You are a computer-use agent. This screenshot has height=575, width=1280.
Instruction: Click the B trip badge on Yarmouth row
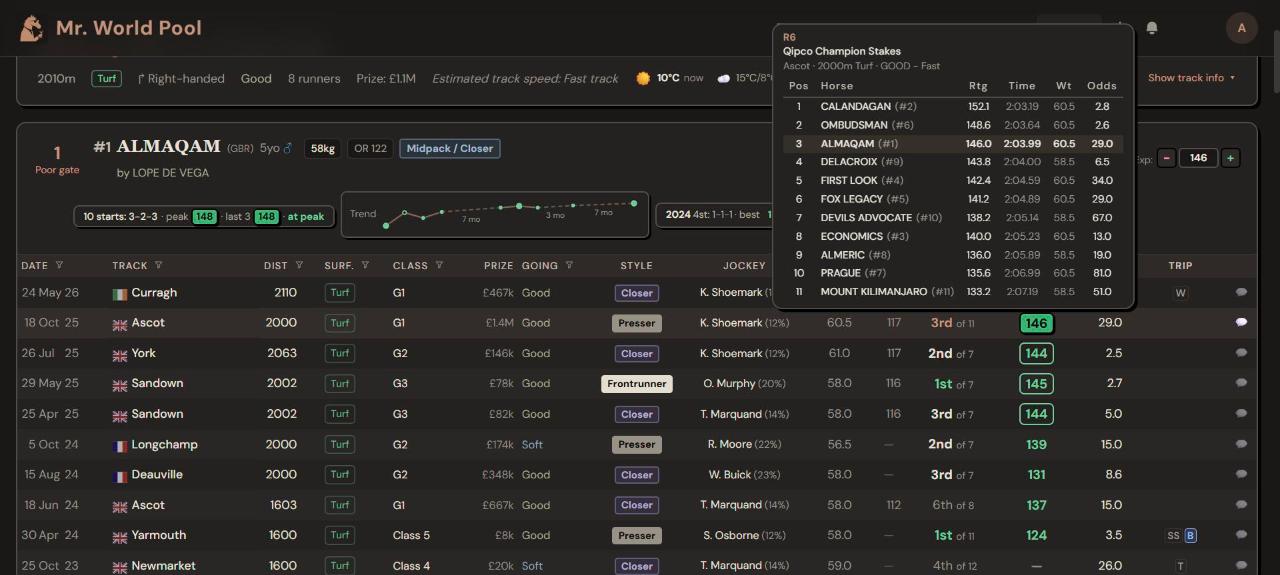(1190, 536)
